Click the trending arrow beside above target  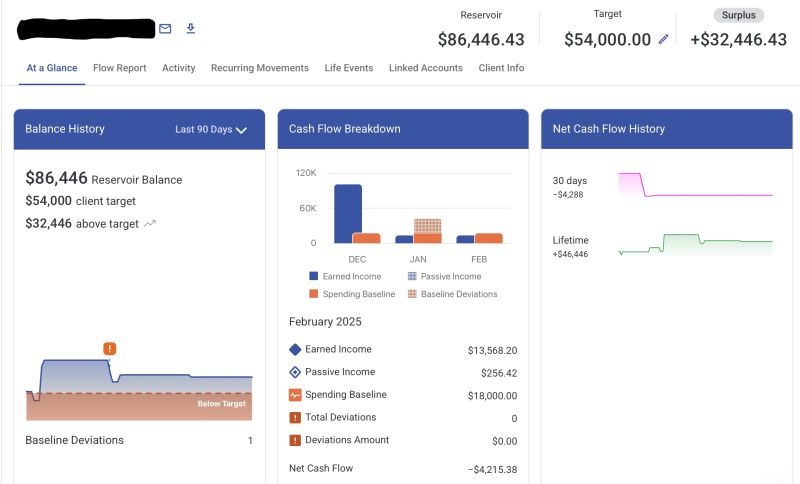click(149, 223)
